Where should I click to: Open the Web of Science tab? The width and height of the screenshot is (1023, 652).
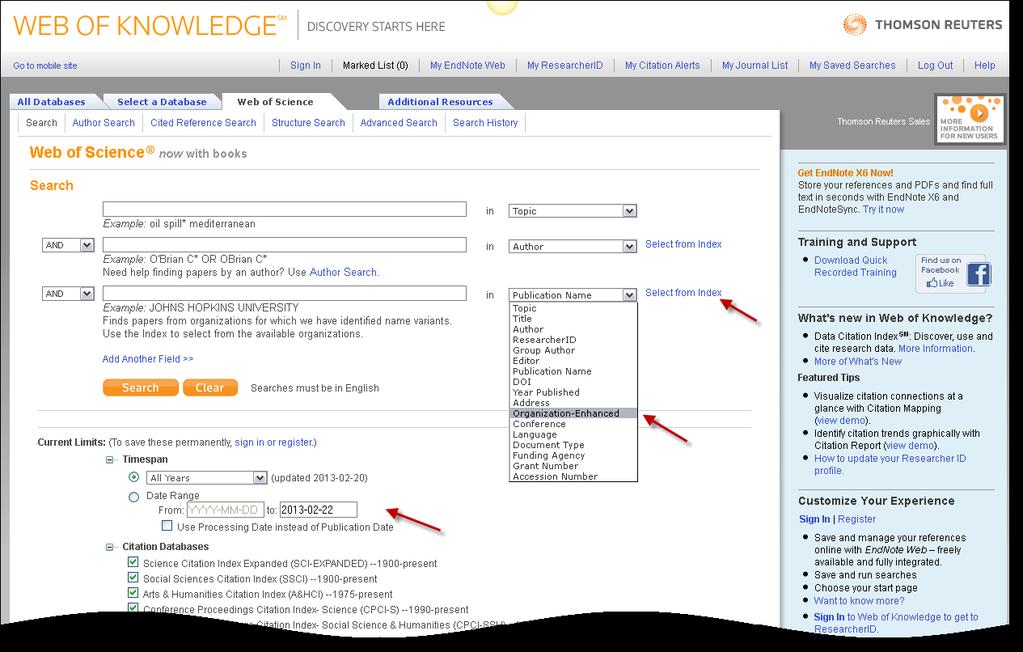click(275, 102)
